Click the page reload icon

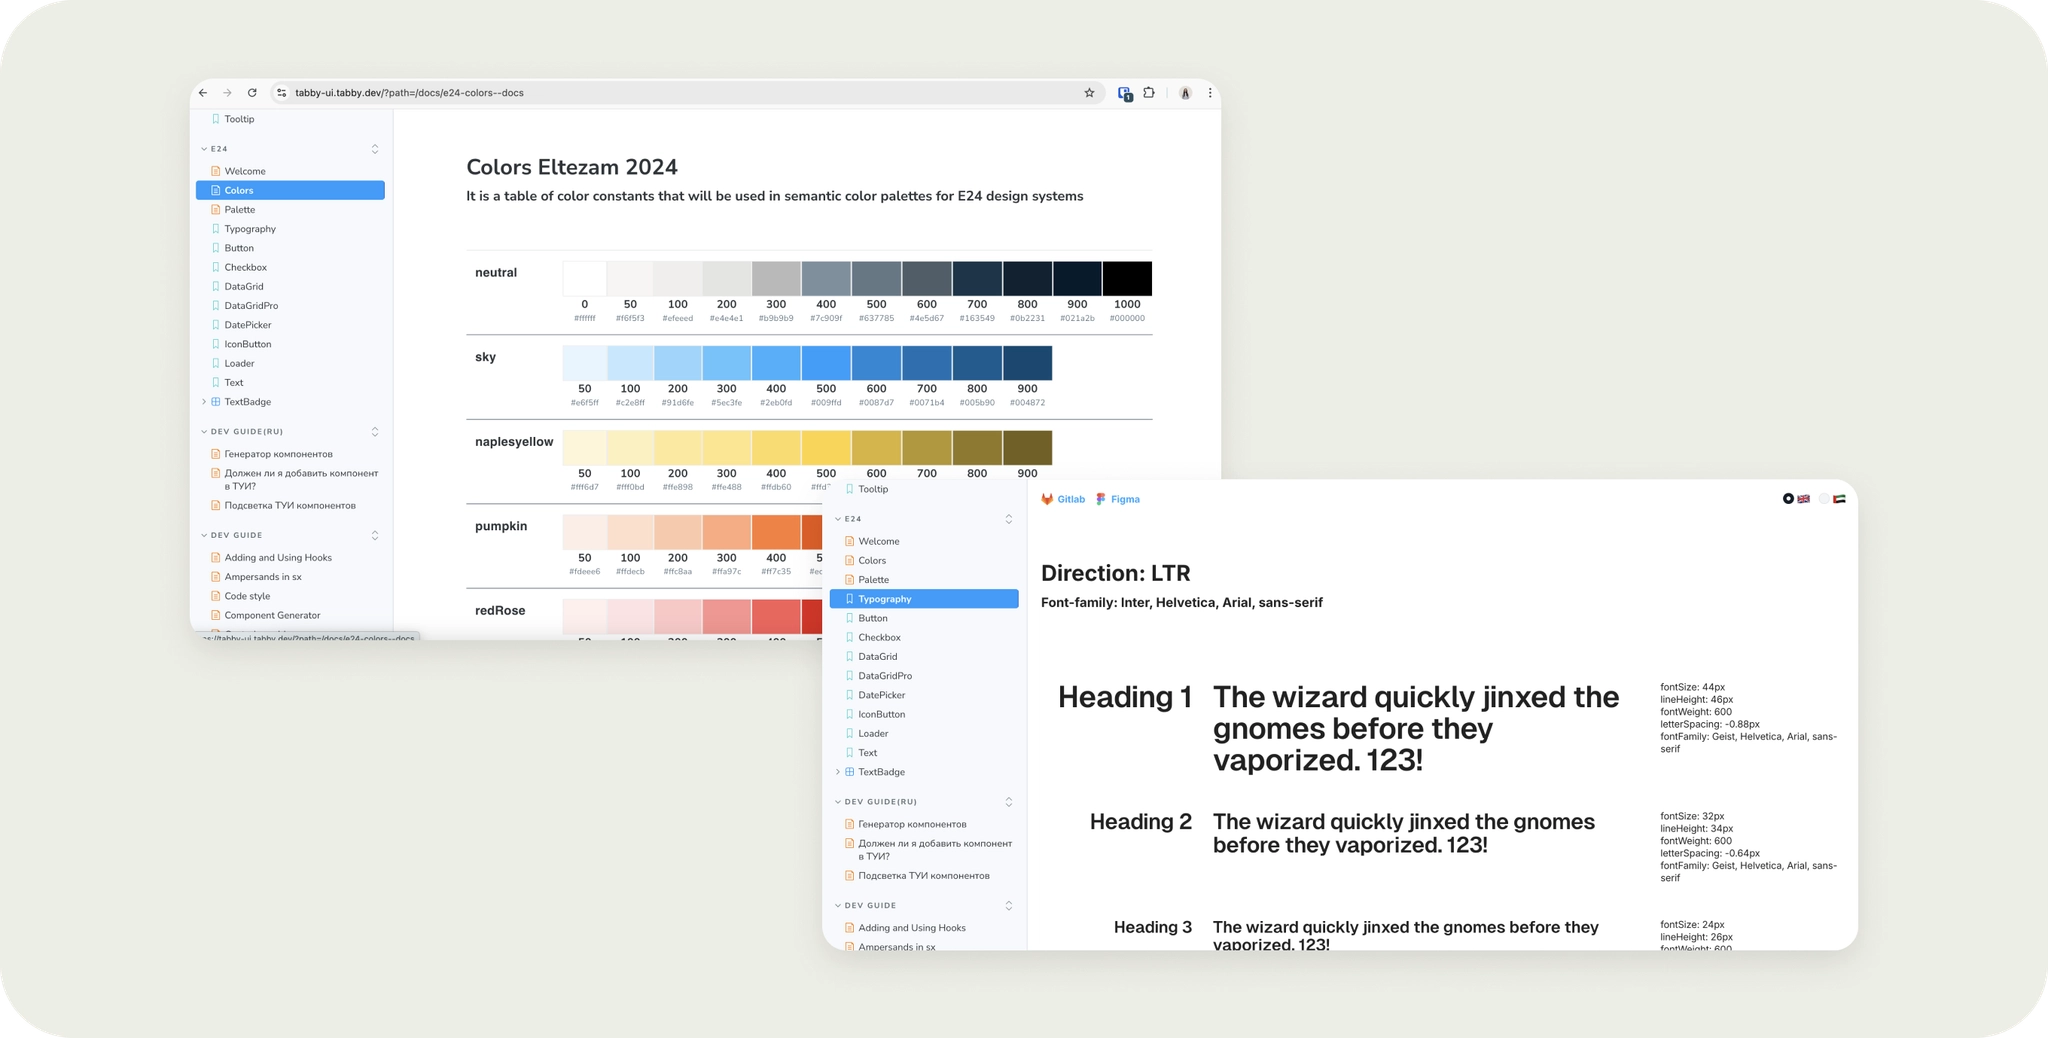[250, 92]
